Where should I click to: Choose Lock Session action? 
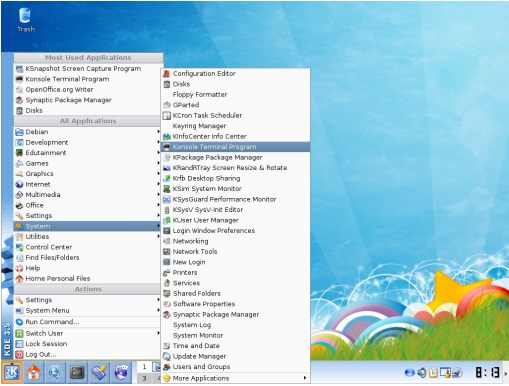(87, 344)
